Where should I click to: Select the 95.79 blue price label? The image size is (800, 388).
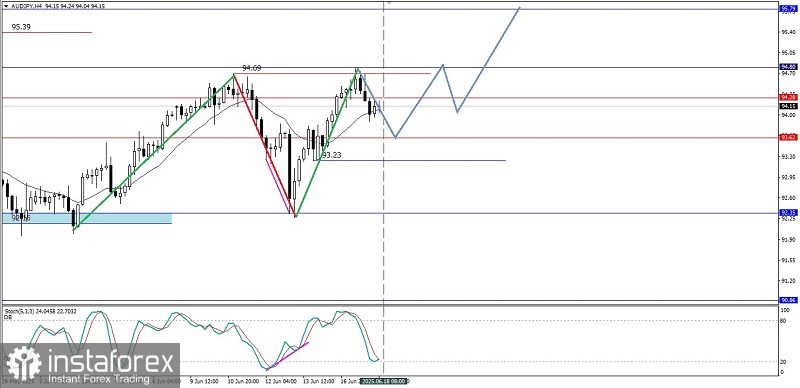point(788,9)
